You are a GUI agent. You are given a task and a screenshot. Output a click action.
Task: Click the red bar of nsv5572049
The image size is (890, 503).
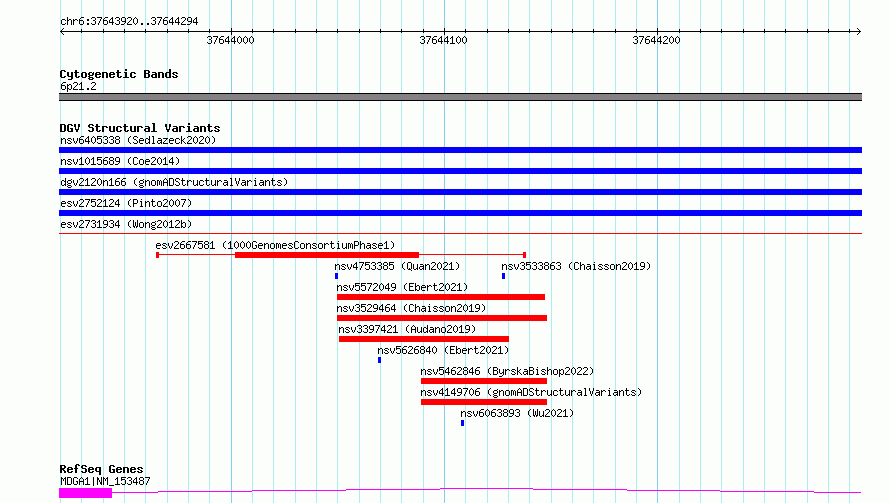point(441,297)
